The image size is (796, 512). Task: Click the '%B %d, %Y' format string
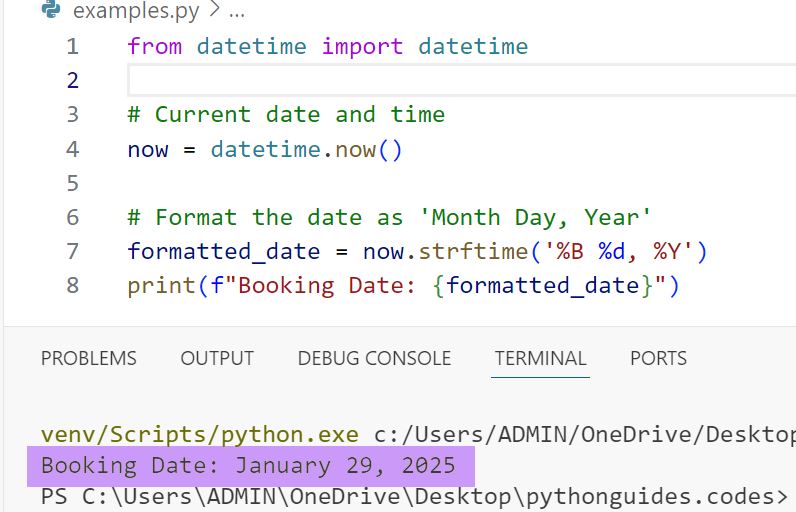coord(617,251)
